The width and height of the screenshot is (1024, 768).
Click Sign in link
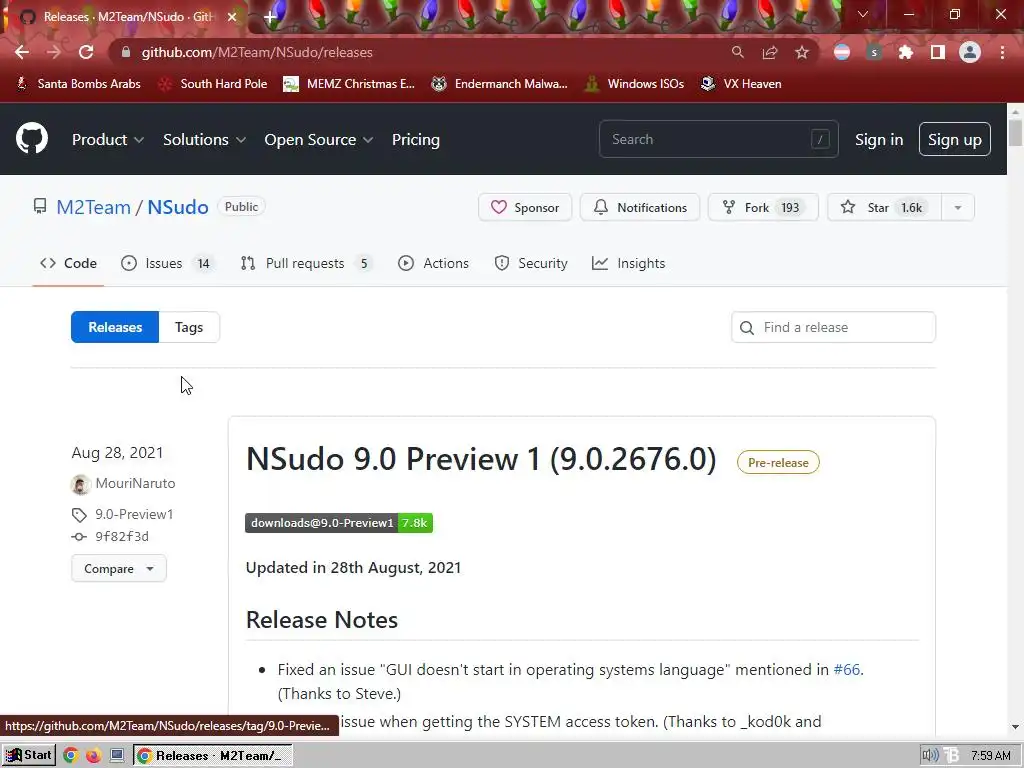pos(879,140)
